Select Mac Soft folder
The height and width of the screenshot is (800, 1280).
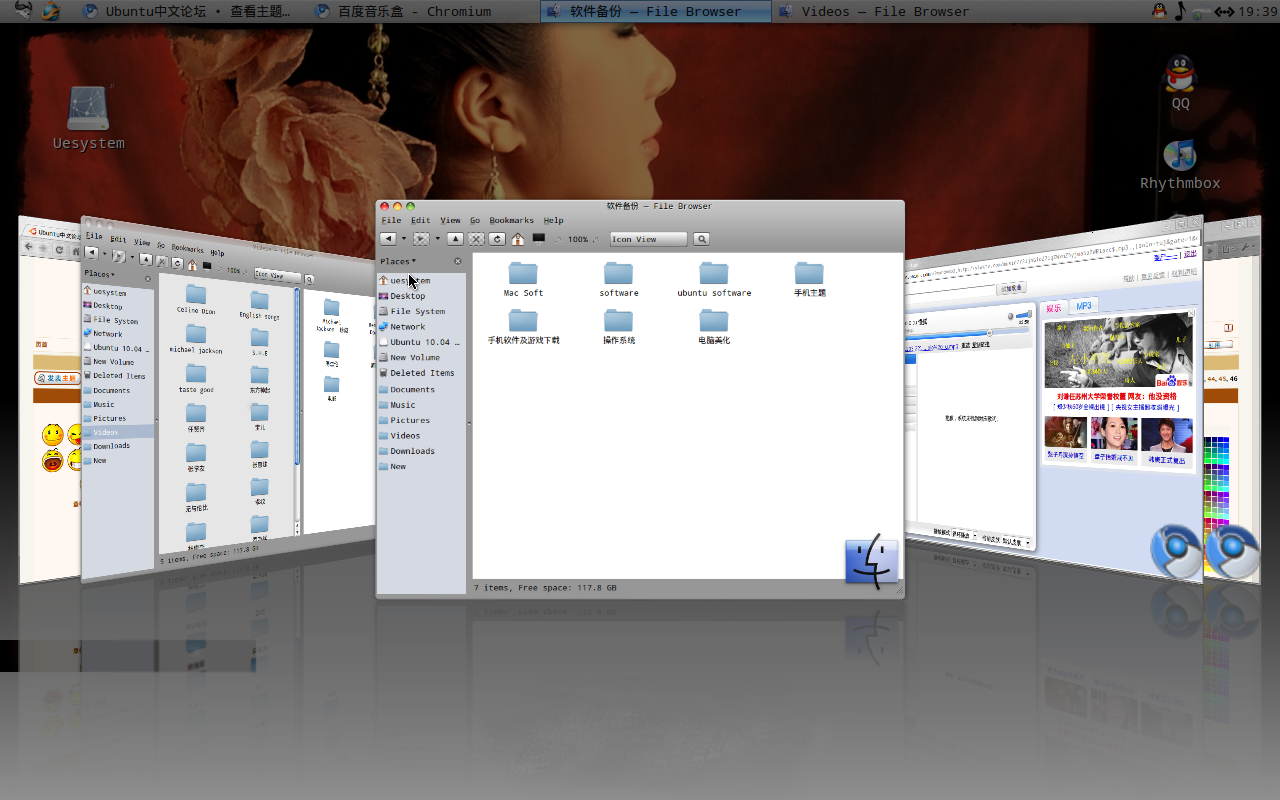523,279
